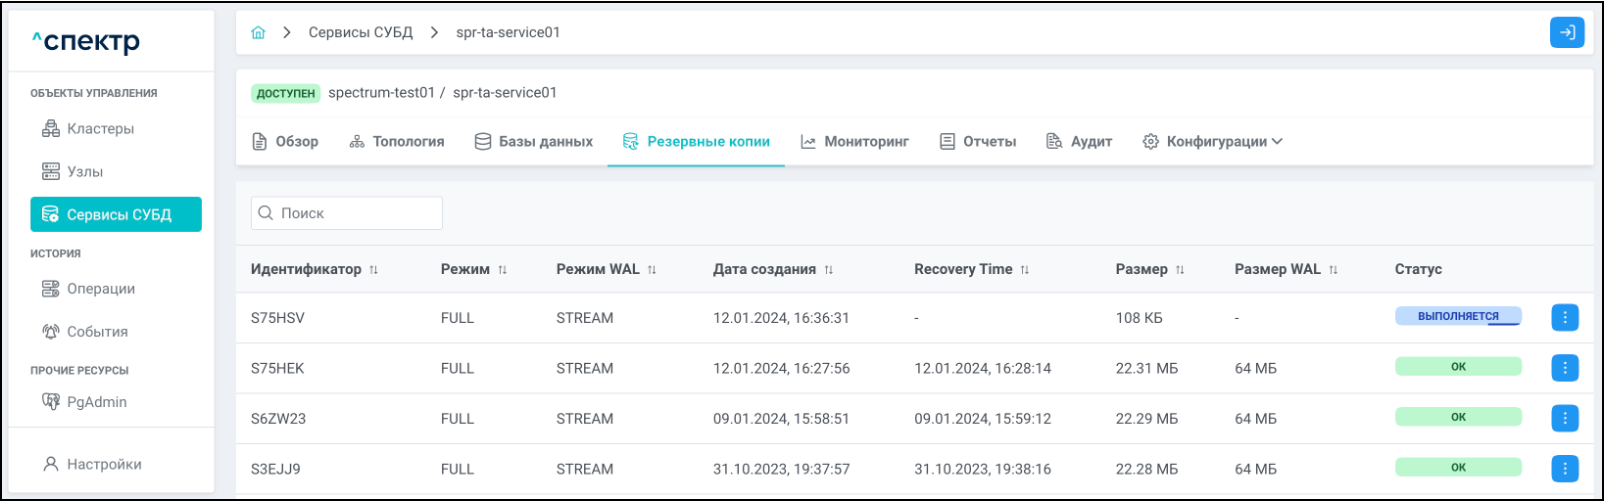
Task: Sort table by Идентификатор column arrows
Action: coord(374,270)
